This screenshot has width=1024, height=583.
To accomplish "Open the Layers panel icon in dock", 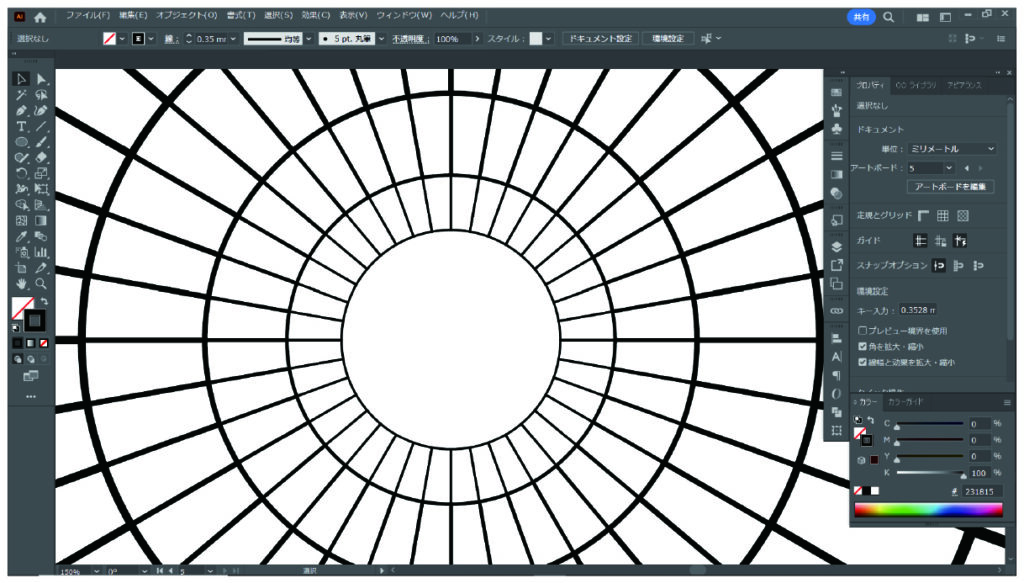I will click(837, 247).
